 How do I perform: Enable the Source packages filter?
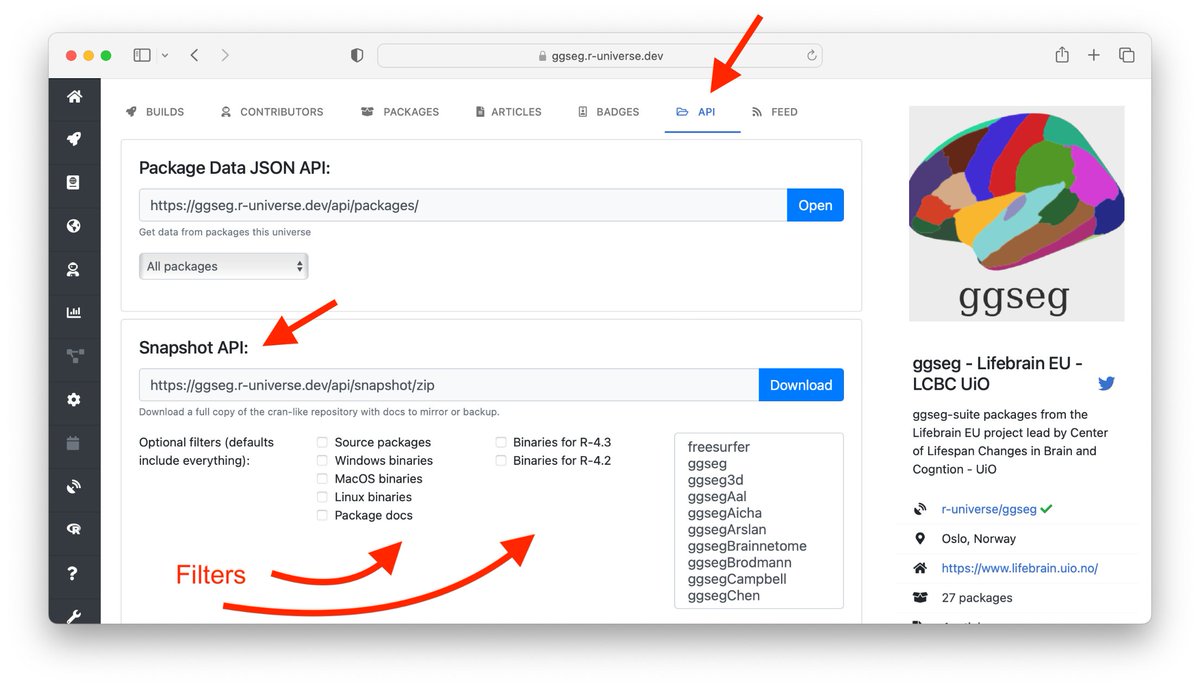[x=322, y=442]
